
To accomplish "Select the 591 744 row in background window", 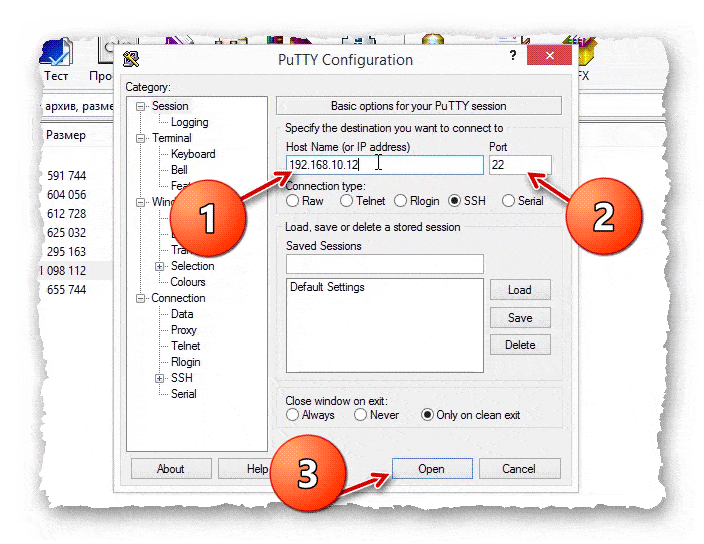I will (x=66, y=175).
